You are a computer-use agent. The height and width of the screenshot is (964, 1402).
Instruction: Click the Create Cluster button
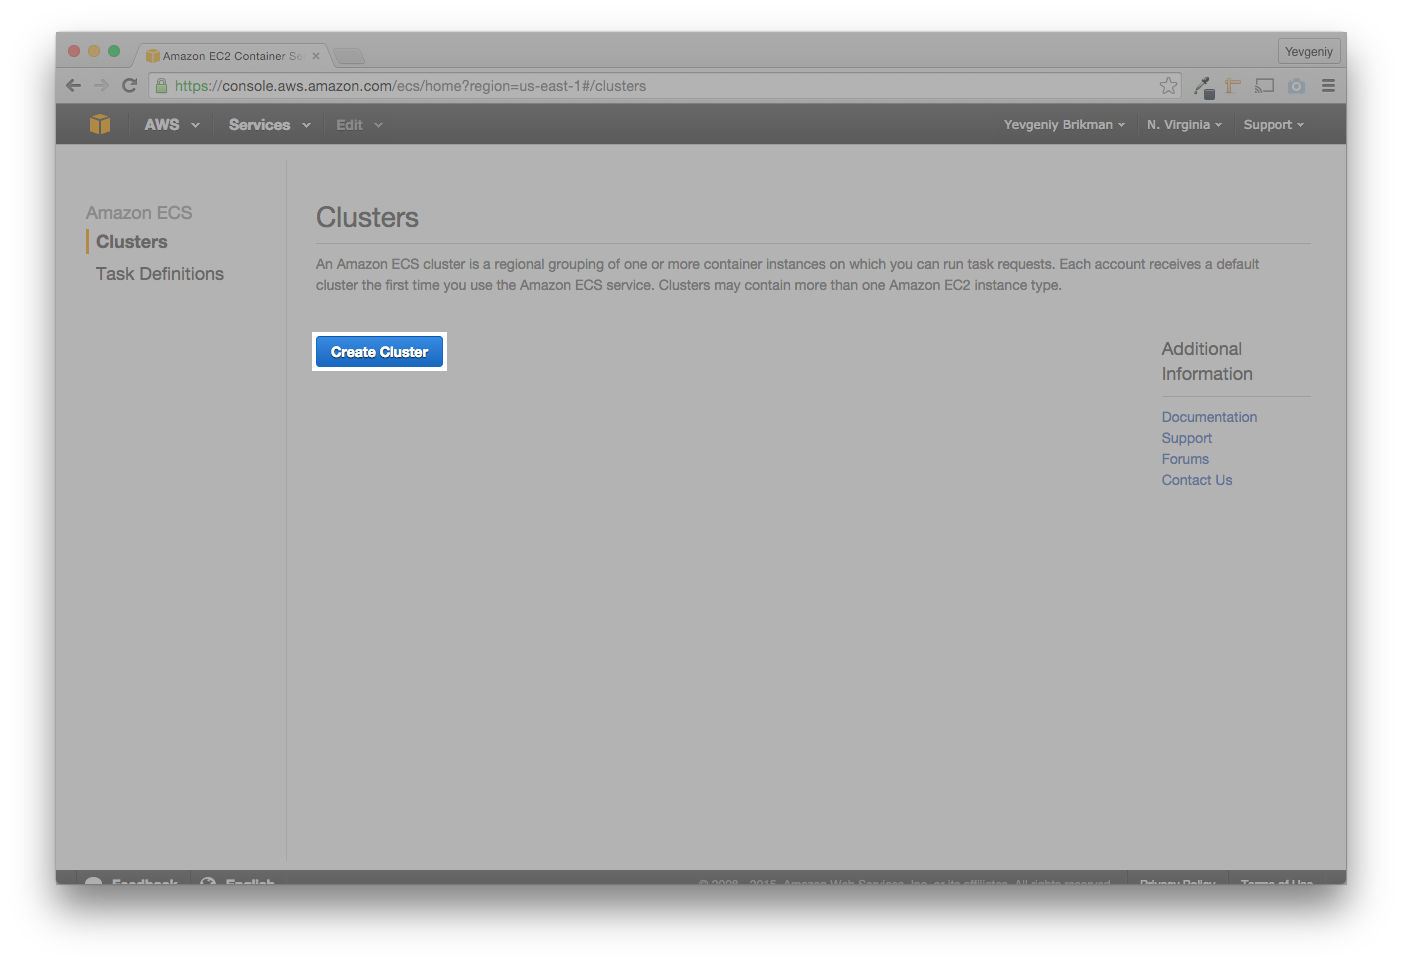[379, 352]
